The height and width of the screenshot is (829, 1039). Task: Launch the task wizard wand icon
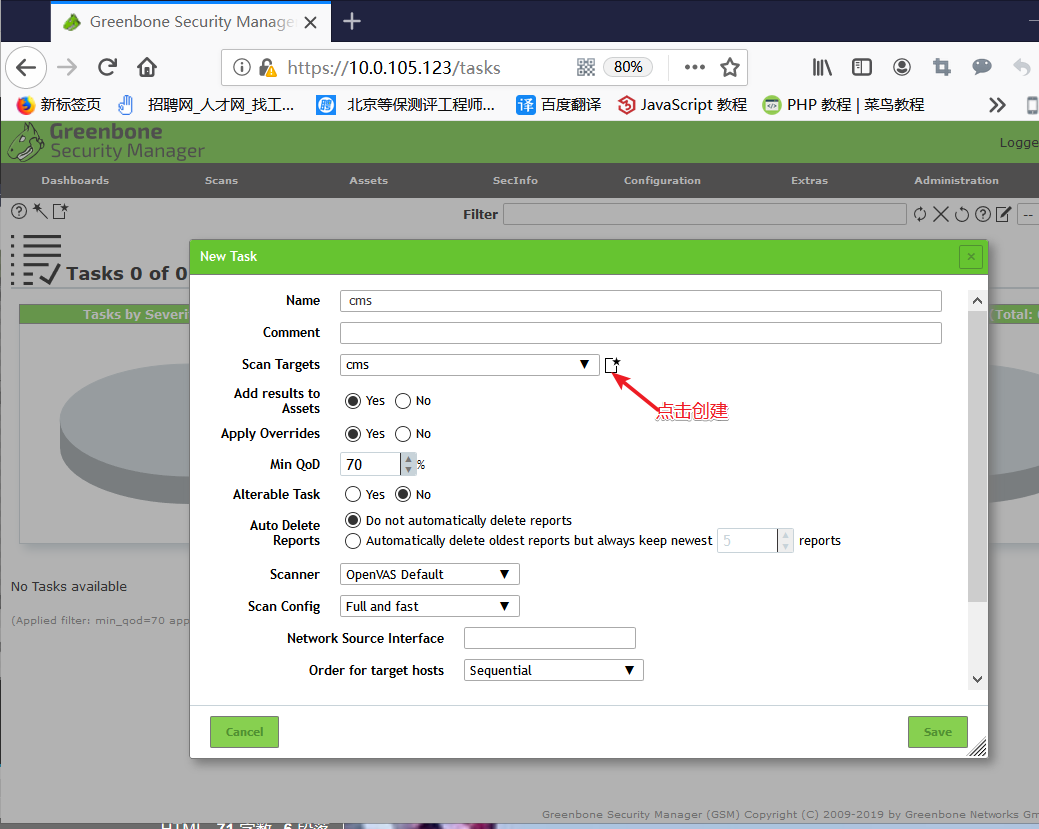click(x=40, y=211)
